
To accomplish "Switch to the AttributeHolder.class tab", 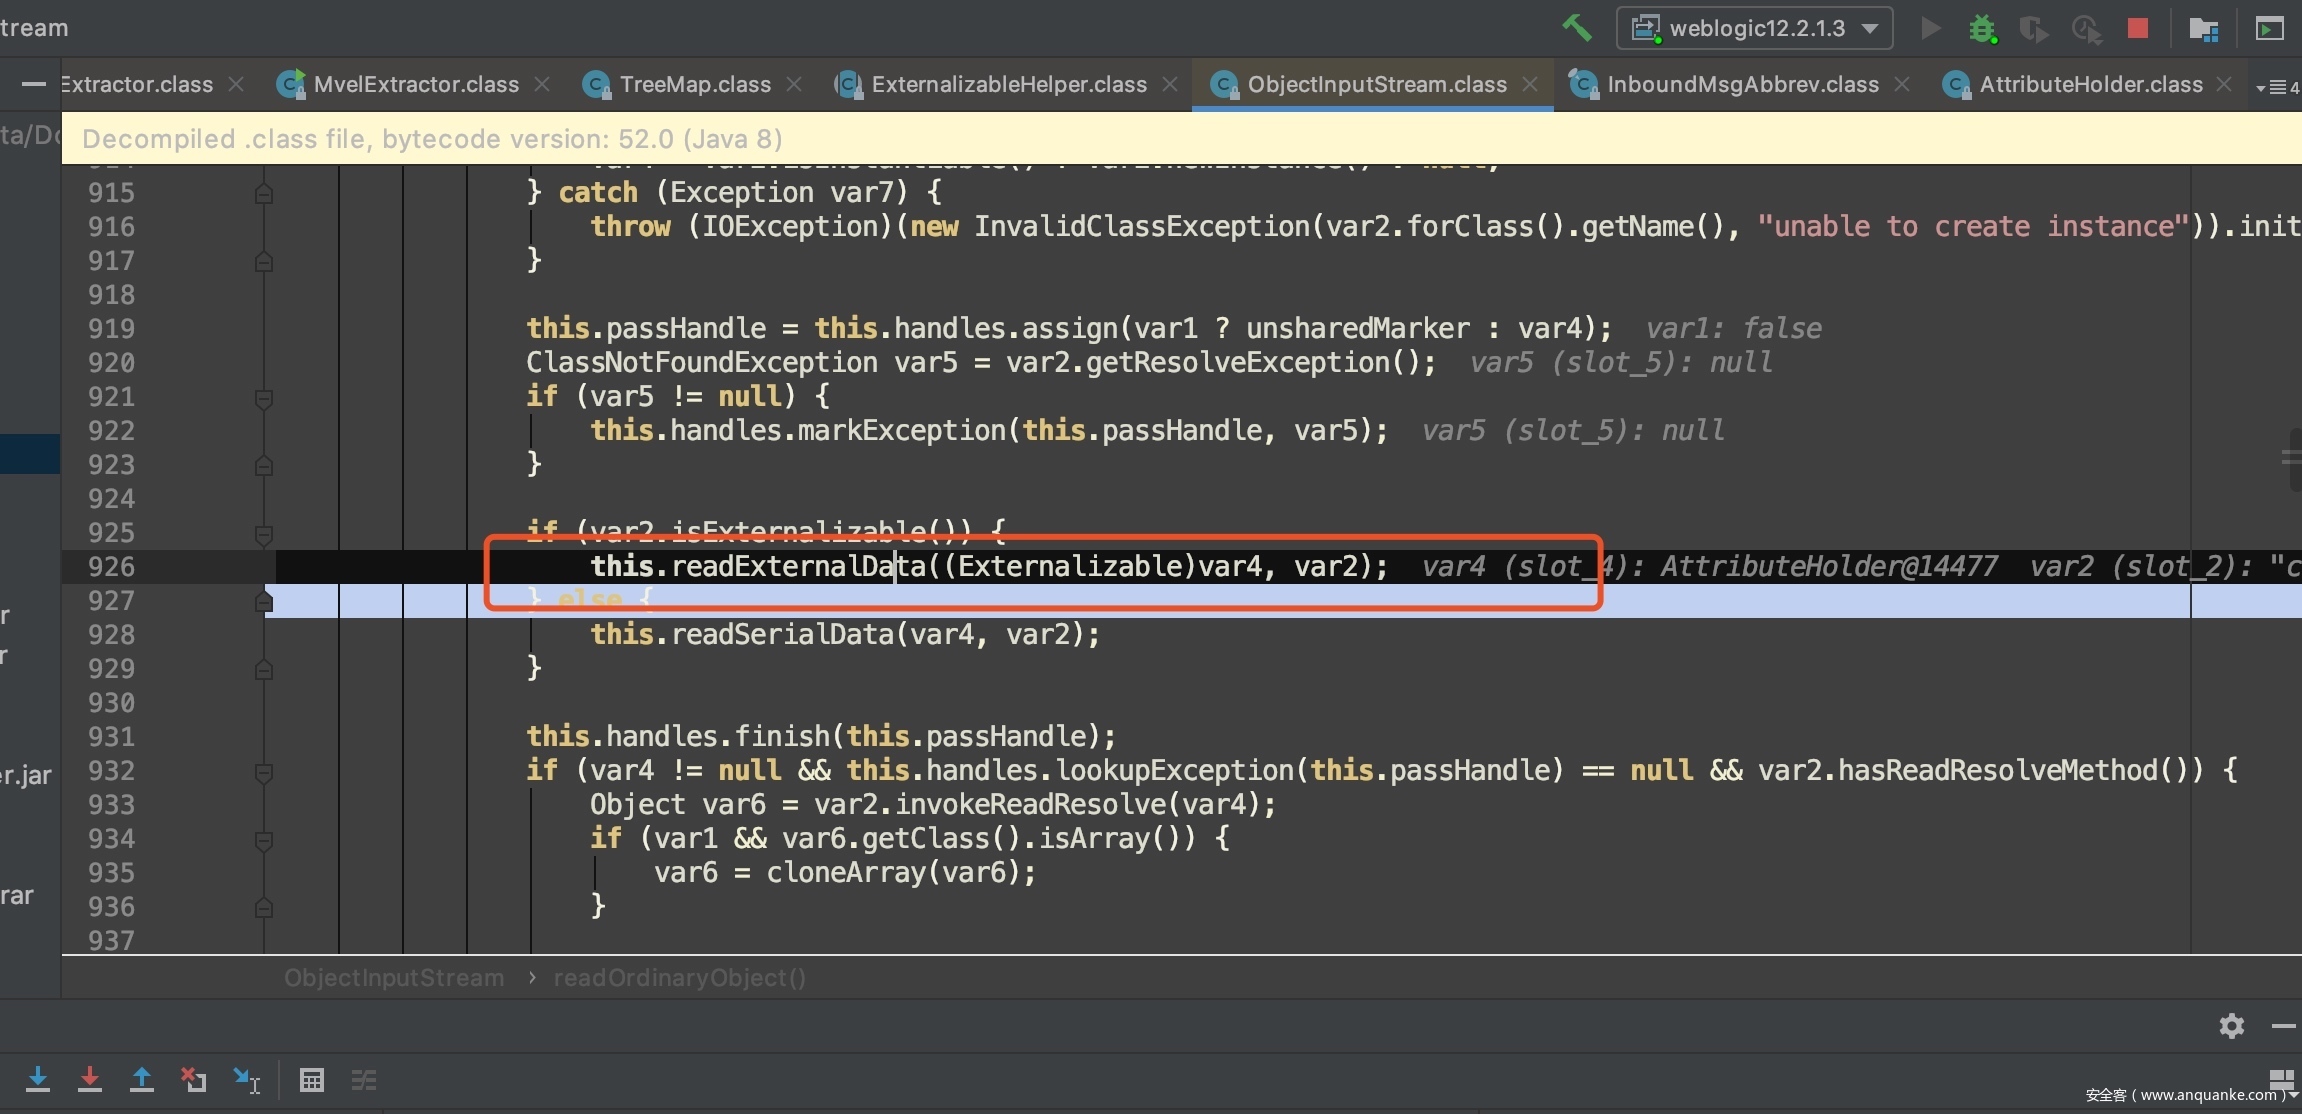I will click(x=2090, y=85).
